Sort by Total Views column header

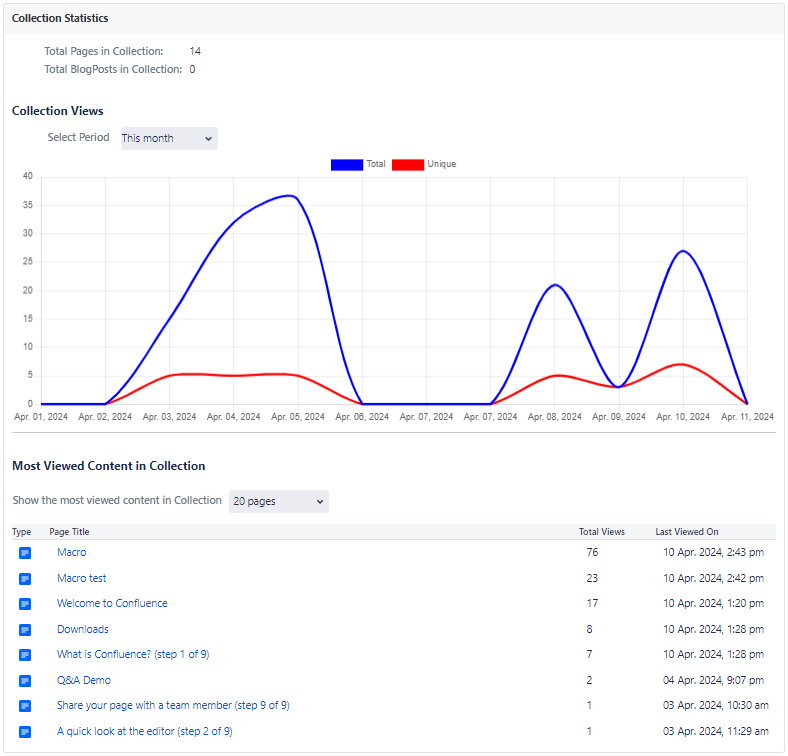click(601, 532)
